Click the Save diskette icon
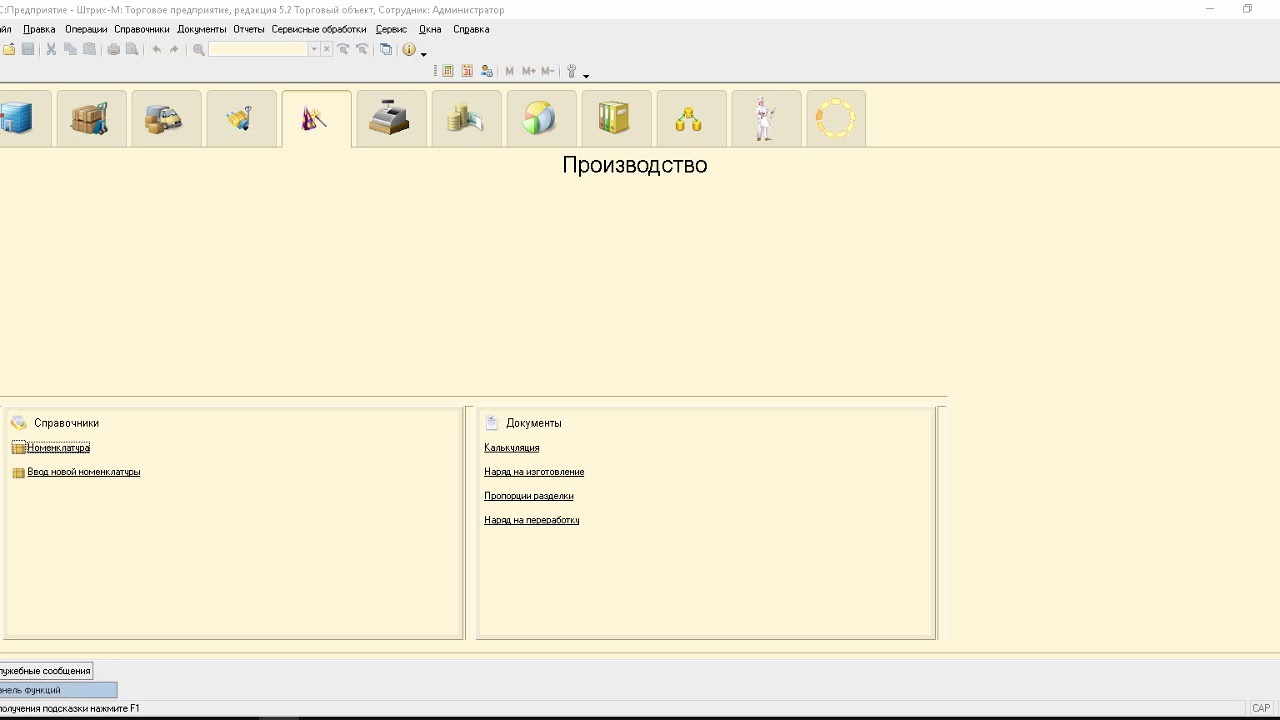Viewport: 1280px width, 720px height. click(28, 49)
